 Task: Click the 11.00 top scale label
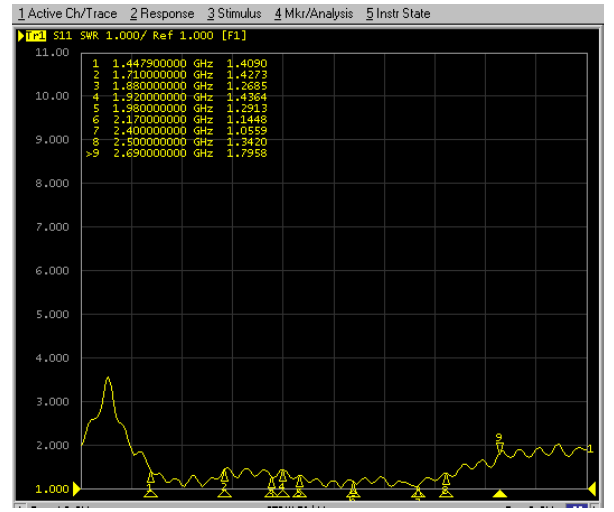[52, 52]
